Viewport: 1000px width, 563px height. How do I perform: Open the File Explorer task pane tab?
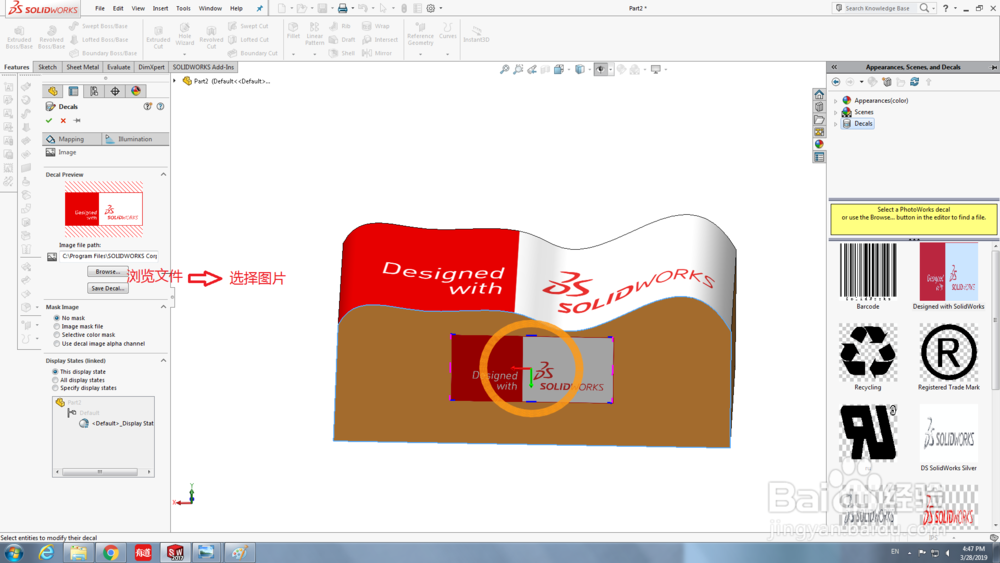pyautogui.click(x=819, y=119)
